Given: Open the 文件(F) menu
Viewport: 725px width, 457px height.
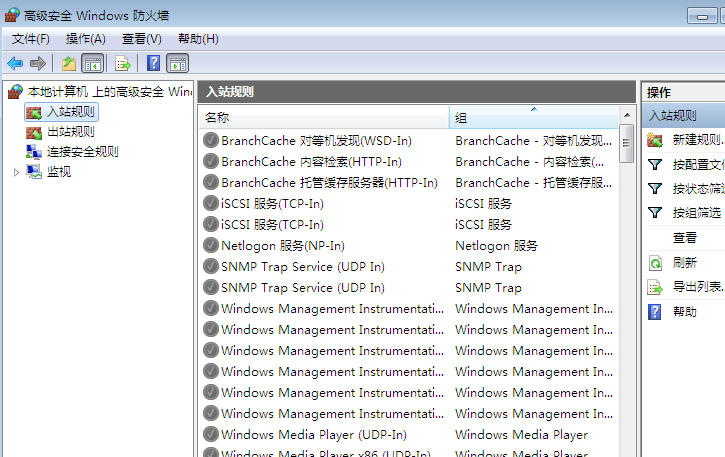Looking at the screenshot, I should (31, 39).
